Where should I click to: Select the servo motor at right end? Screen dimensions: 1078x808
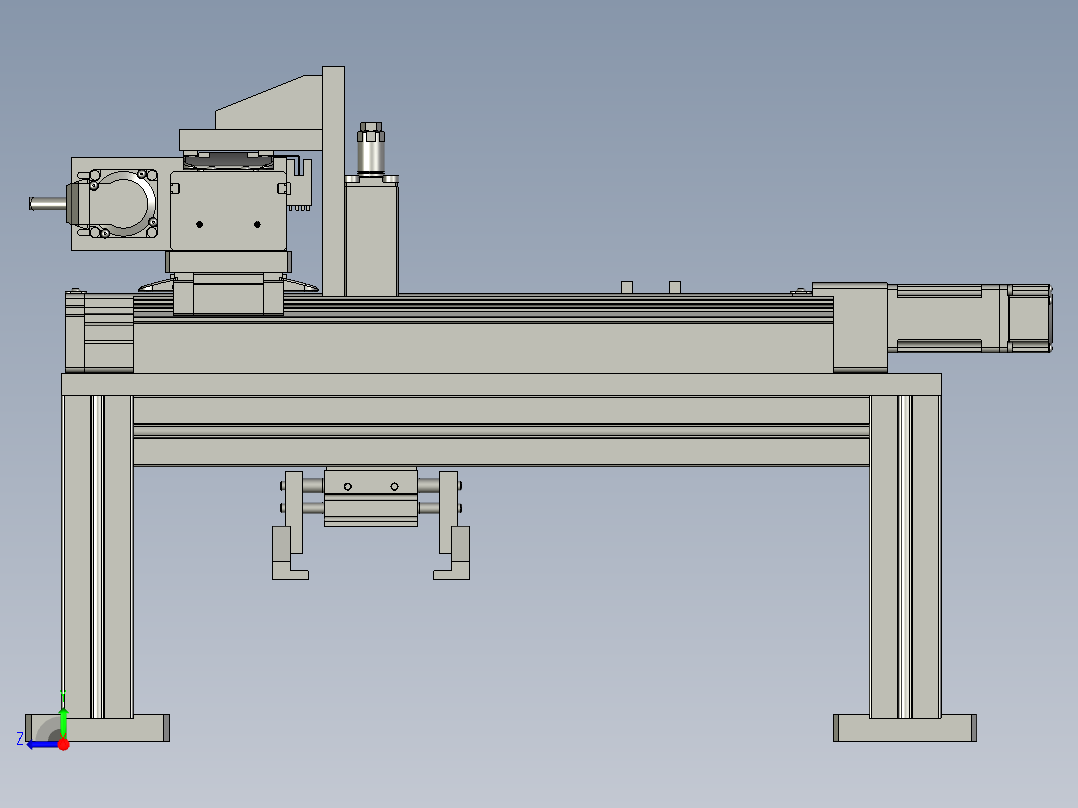[x=969, y=318]
